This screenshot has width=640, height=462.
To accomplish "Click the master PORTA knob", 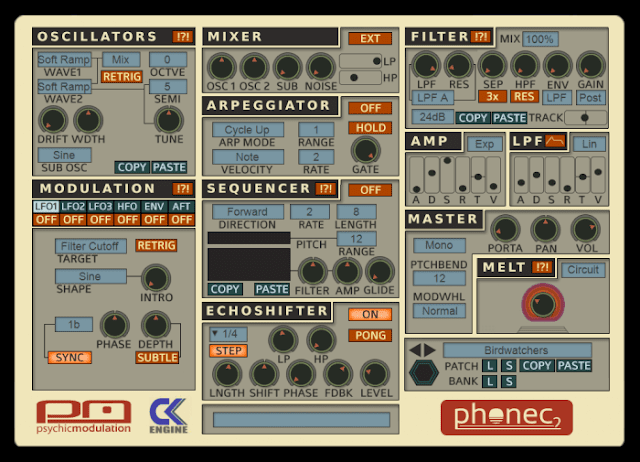I will [505, 229].
